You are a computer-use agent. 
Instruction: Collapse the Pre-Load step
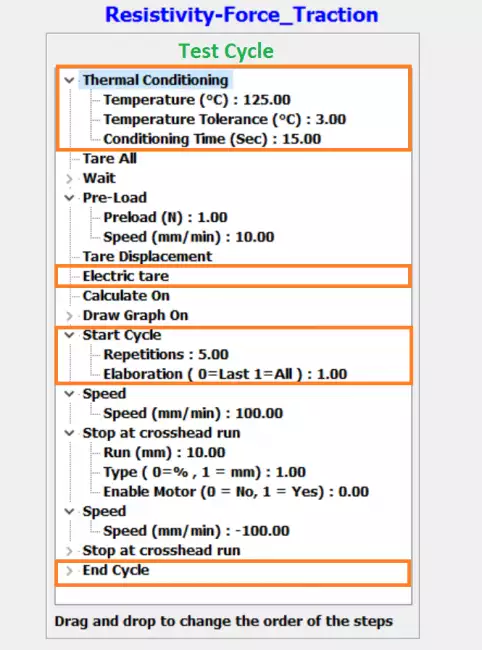pos(69,198)
